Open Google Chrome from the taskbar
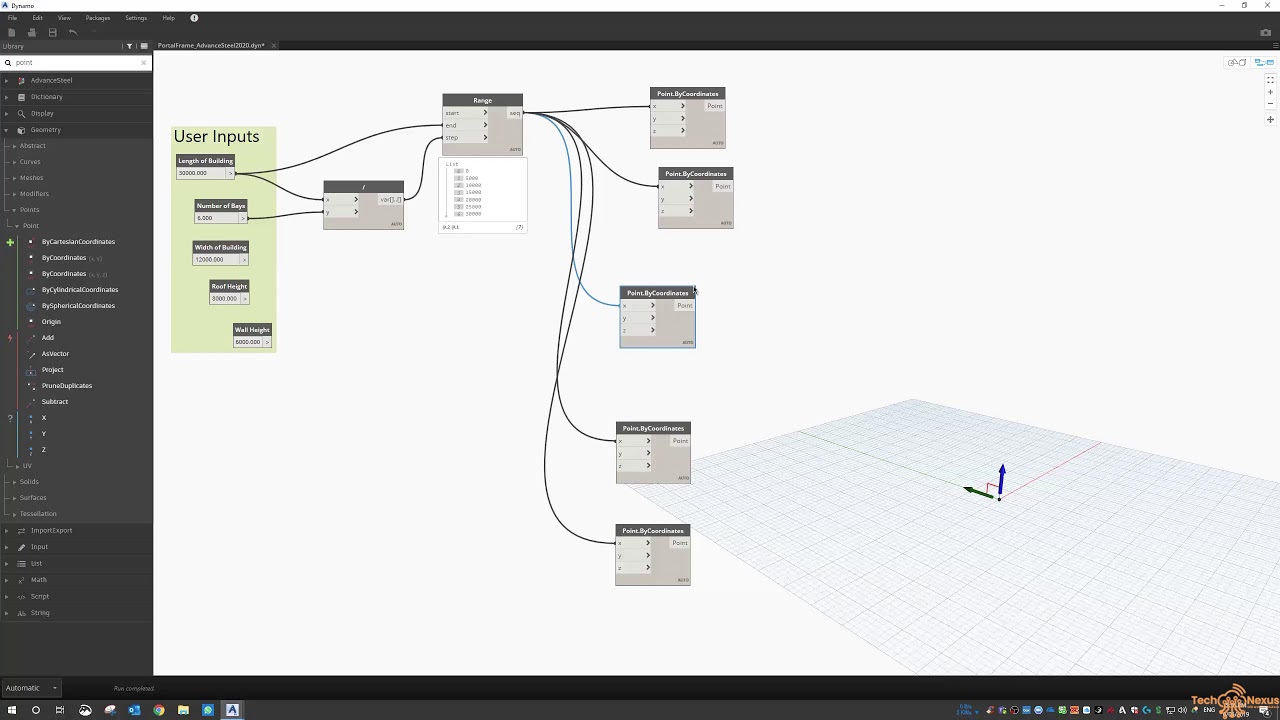Viewport: 1280px width, 720px height. click(x=159, y=710)
